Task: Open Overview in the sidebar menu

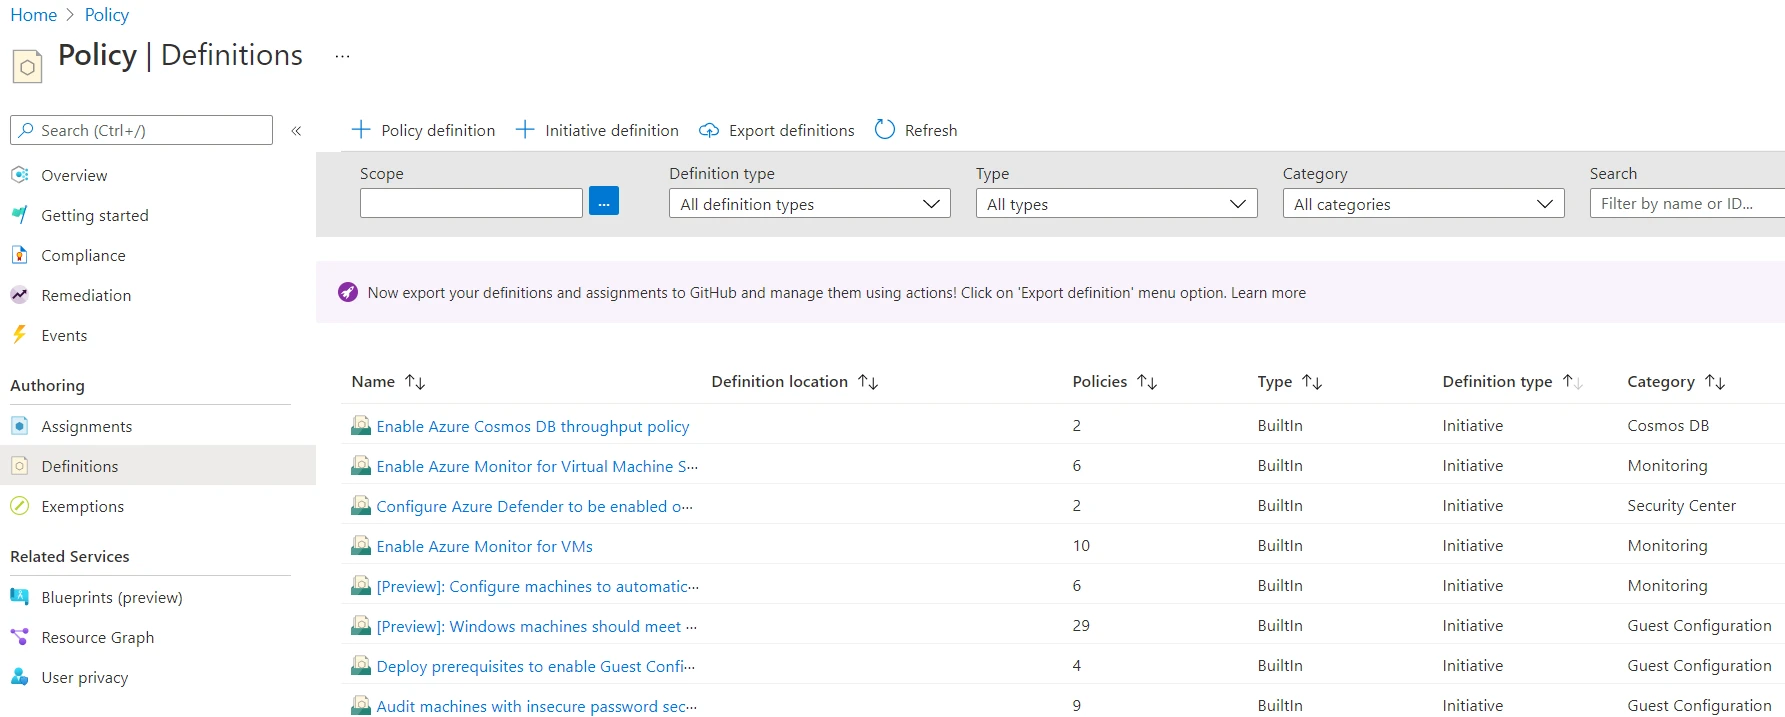Action: pyautogui.click(x=74, y=175)
